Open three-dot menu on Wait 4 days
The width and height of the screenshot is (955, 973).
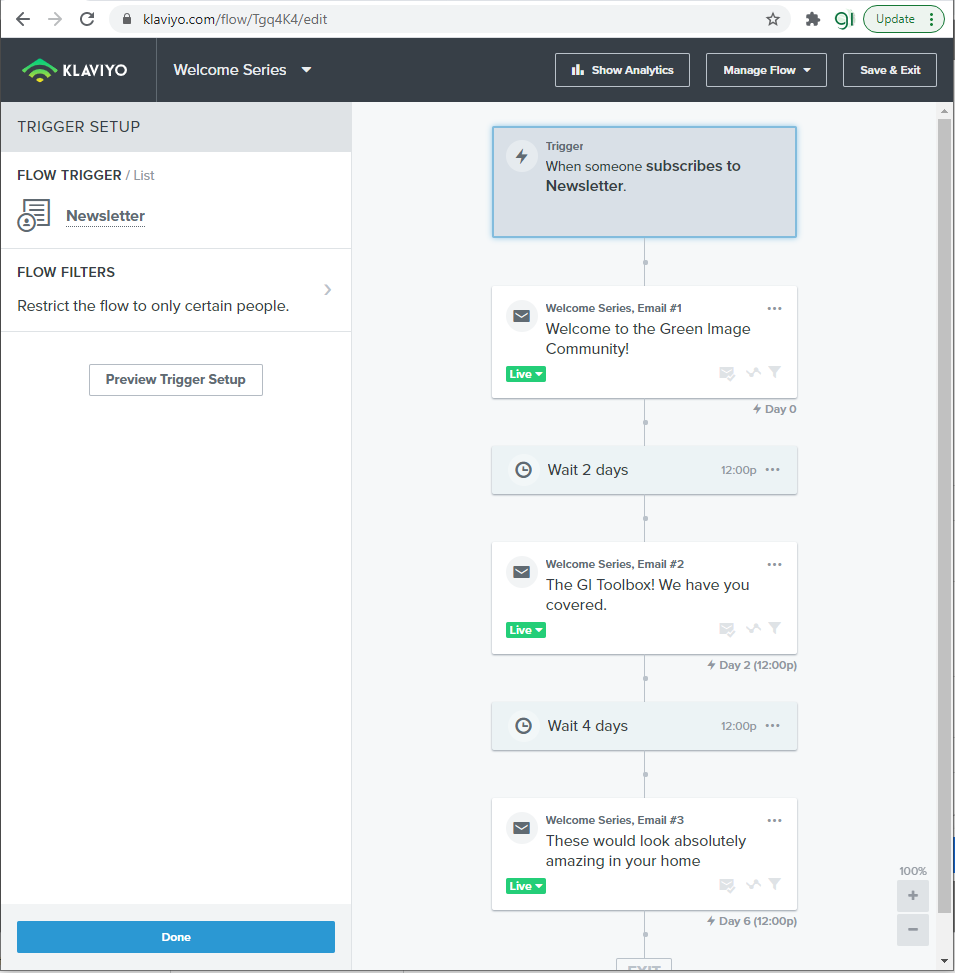tap(773, 726)
